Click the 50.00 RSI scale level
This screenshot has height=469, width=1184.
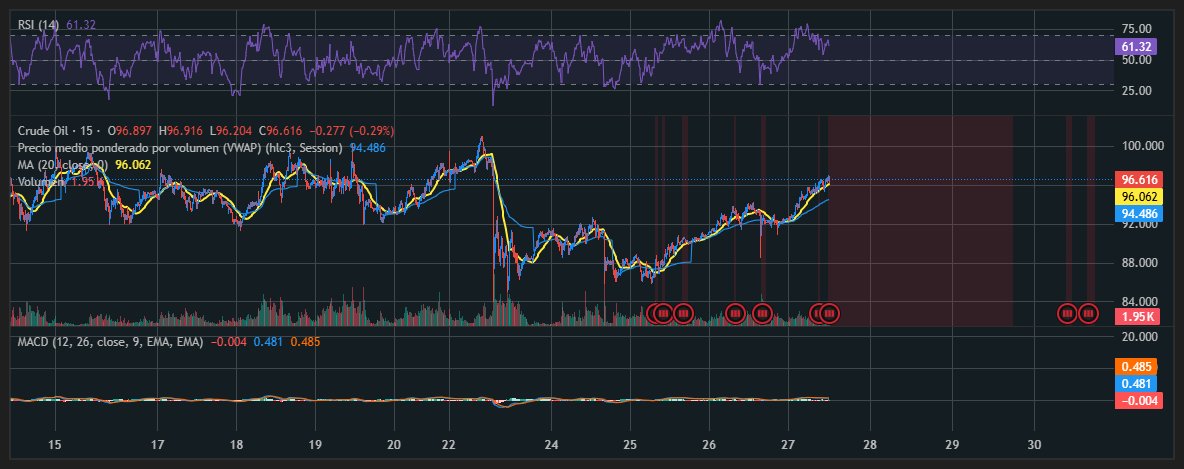point(1136,60)
